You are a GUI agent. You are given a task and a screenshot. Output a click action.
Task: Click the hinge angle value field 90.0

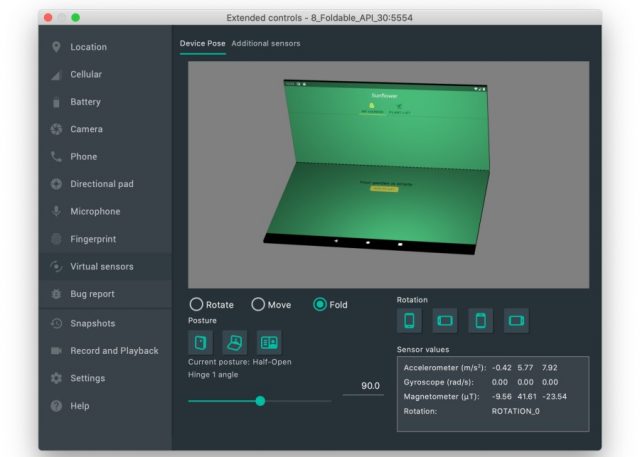click(363, 386)
